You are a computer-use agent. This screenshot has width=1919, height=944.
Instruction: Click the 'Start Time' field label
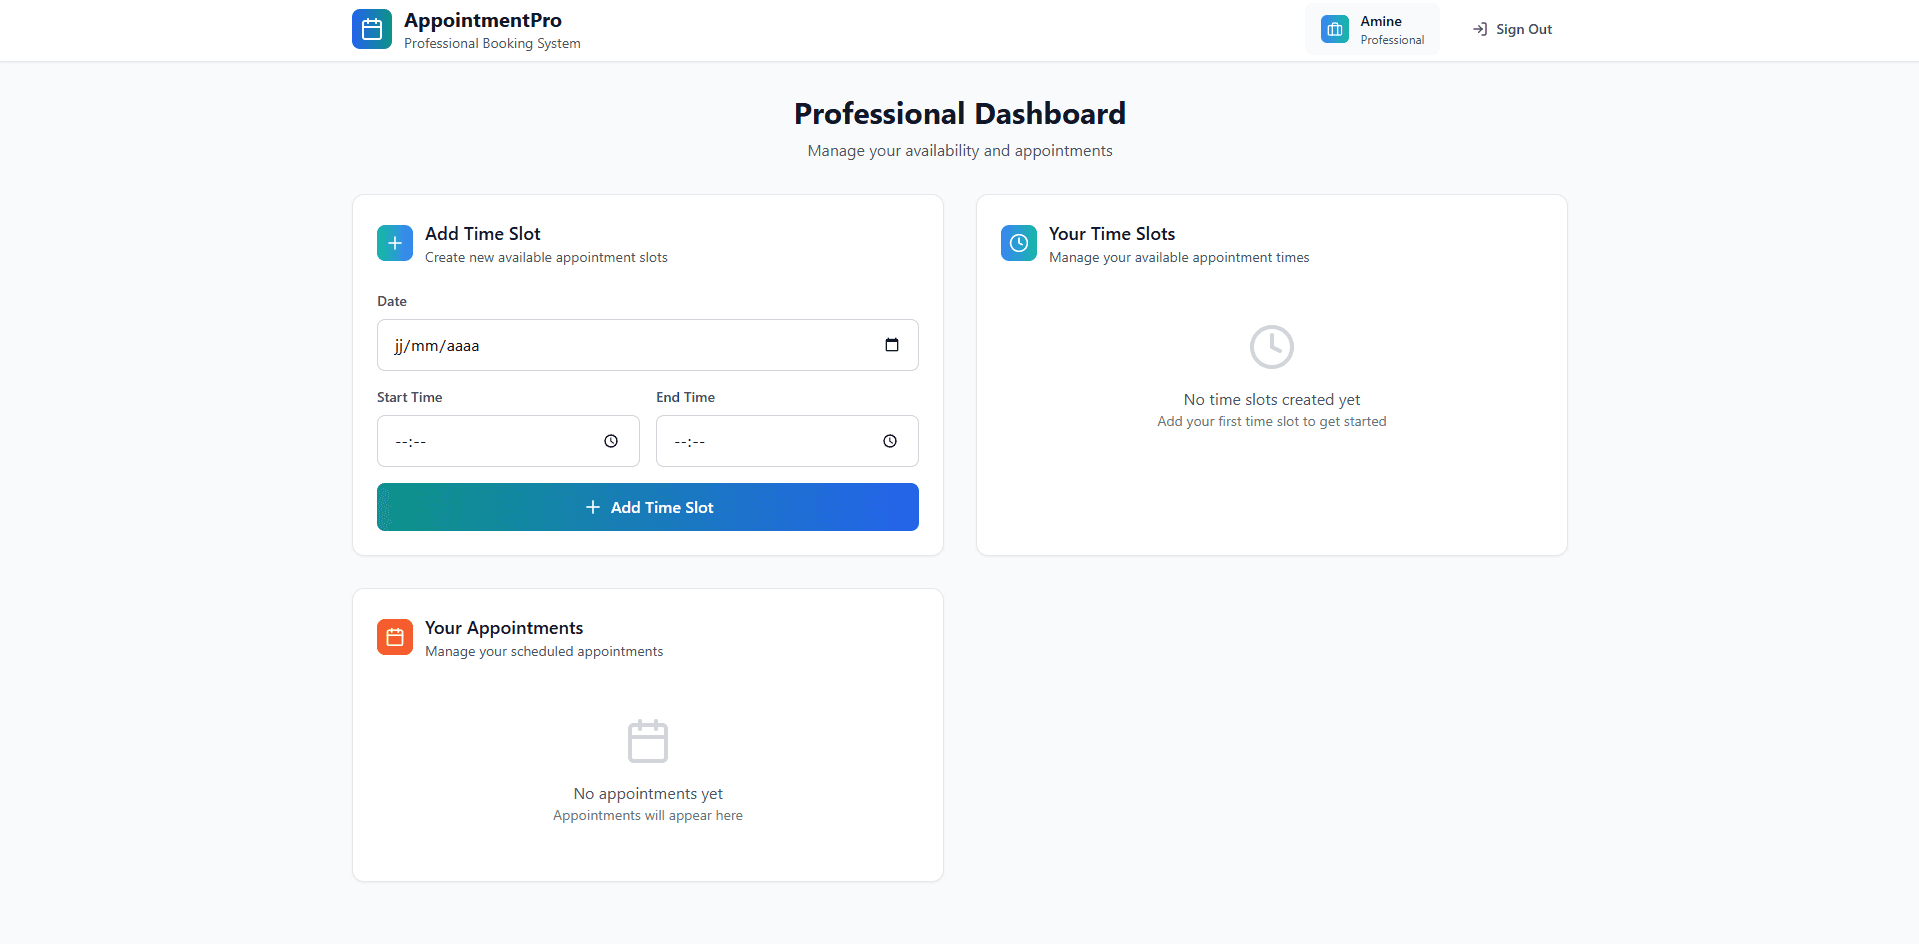pyautogui.click(x=410, y=397)
